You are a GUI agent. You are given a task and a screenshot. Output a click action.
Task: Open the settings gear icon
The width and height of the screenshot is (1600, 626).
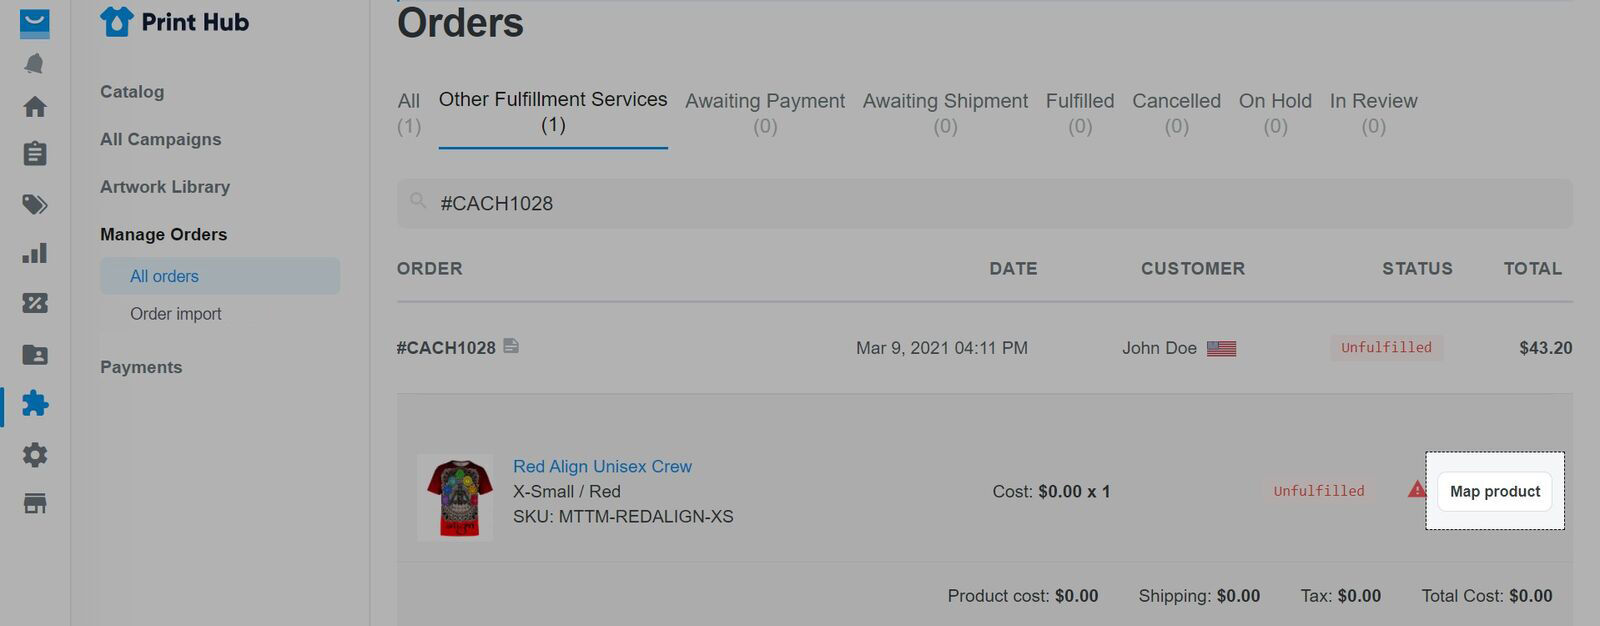(35, 455)
